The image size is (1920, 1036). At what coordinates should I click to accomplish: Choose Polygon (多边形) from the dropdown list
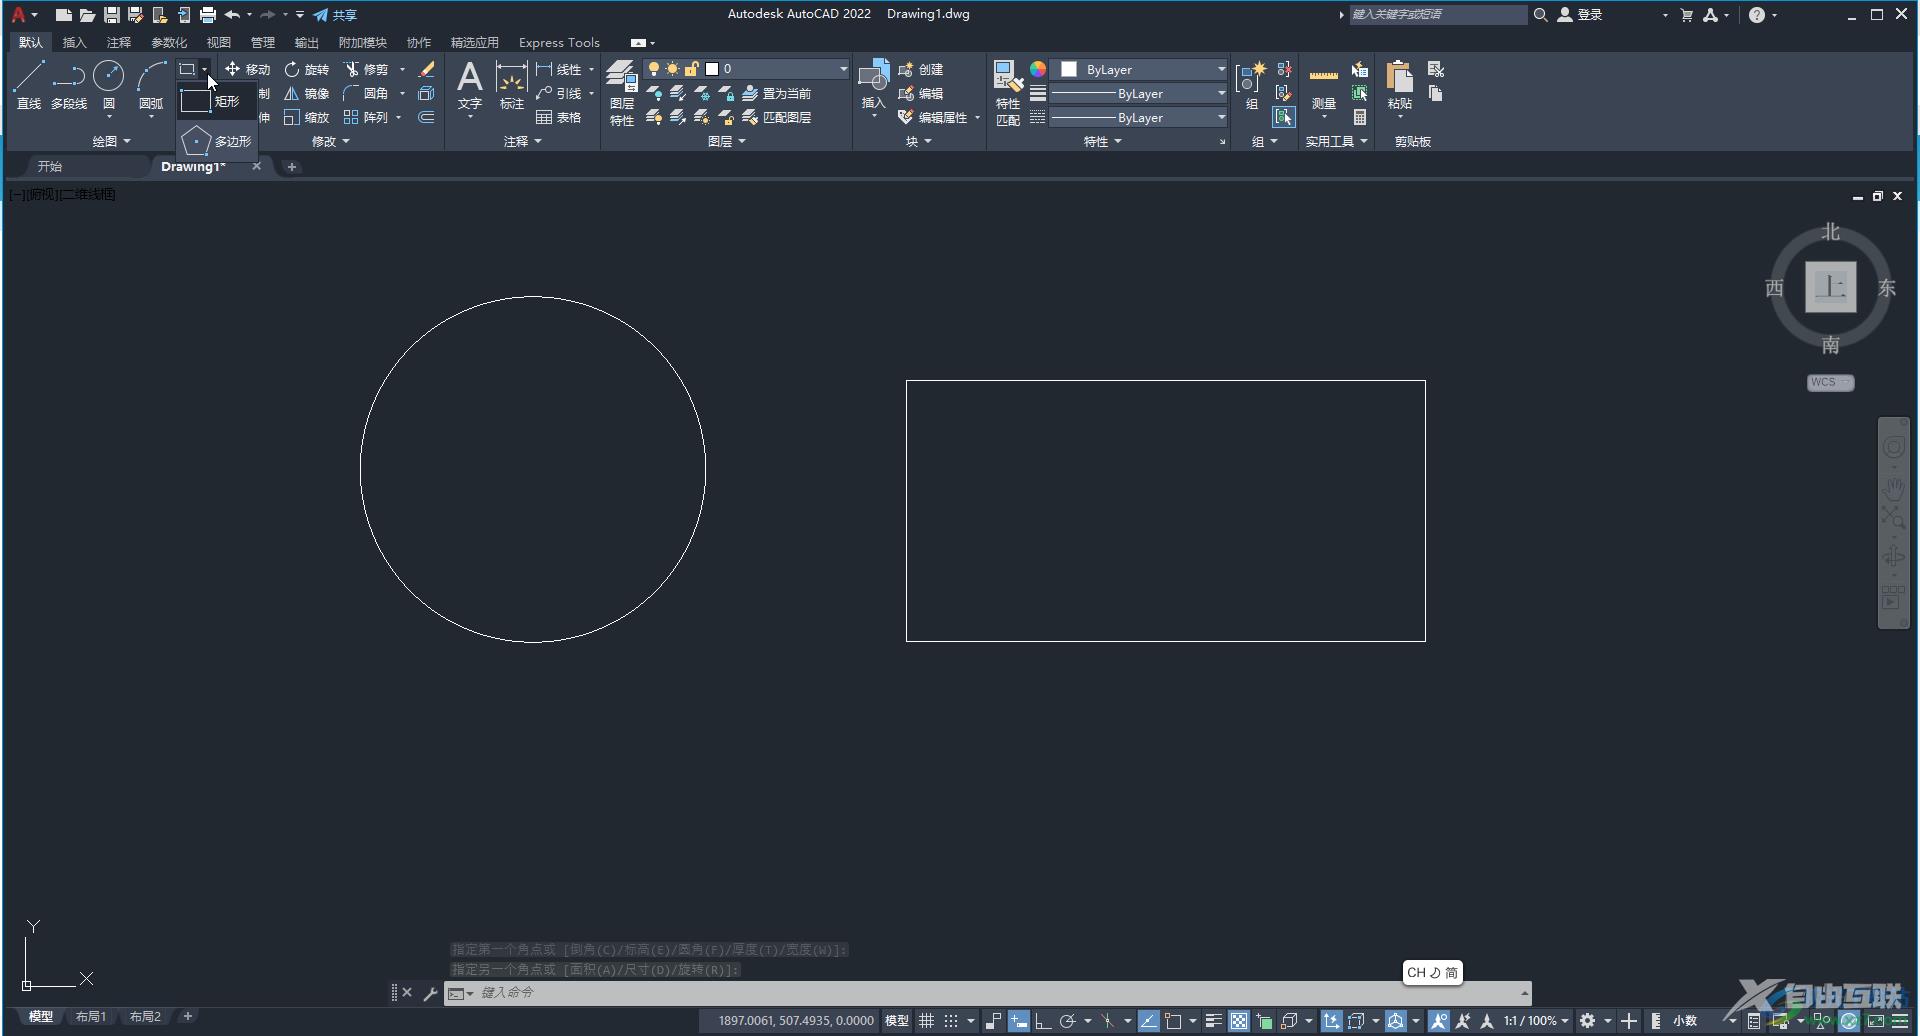point(216,141)
